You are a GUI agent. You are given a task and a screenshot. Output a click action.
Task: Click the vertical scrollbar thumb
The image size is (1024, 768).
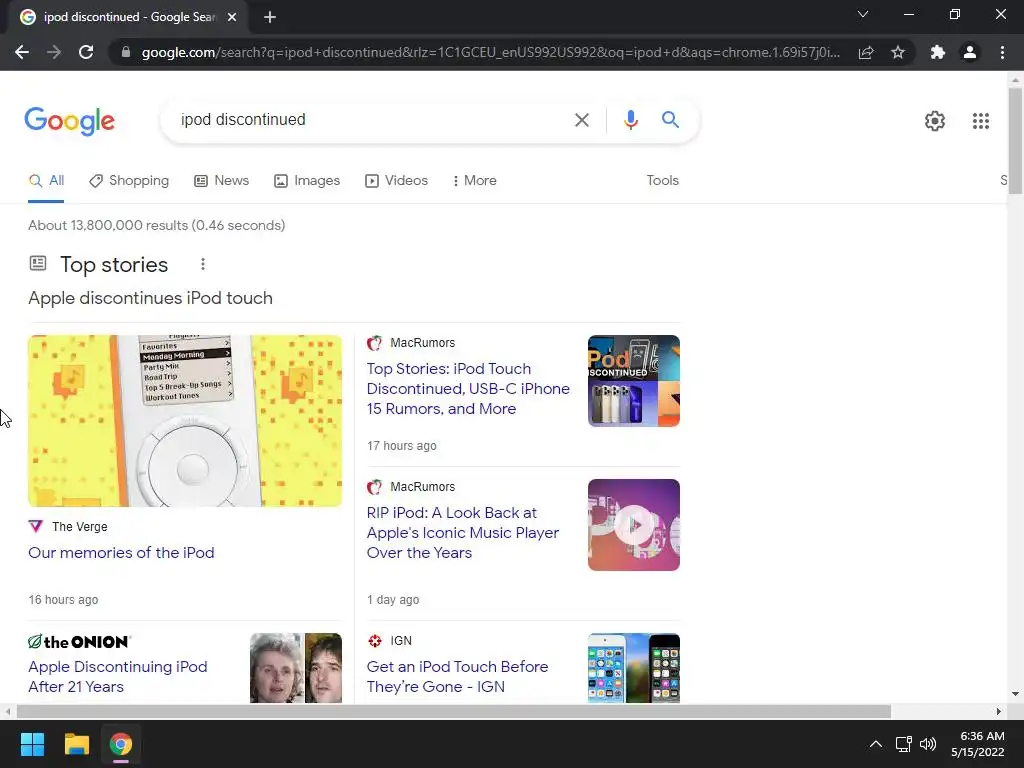tap(1015, 141)
